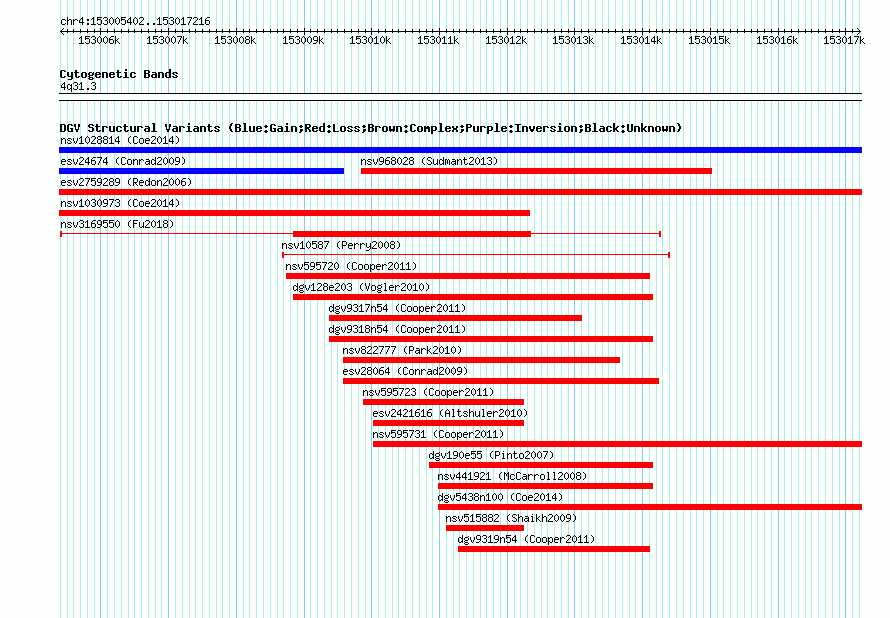
Task: Click the red nsv822777 loss bar
Action: [481, 360]
